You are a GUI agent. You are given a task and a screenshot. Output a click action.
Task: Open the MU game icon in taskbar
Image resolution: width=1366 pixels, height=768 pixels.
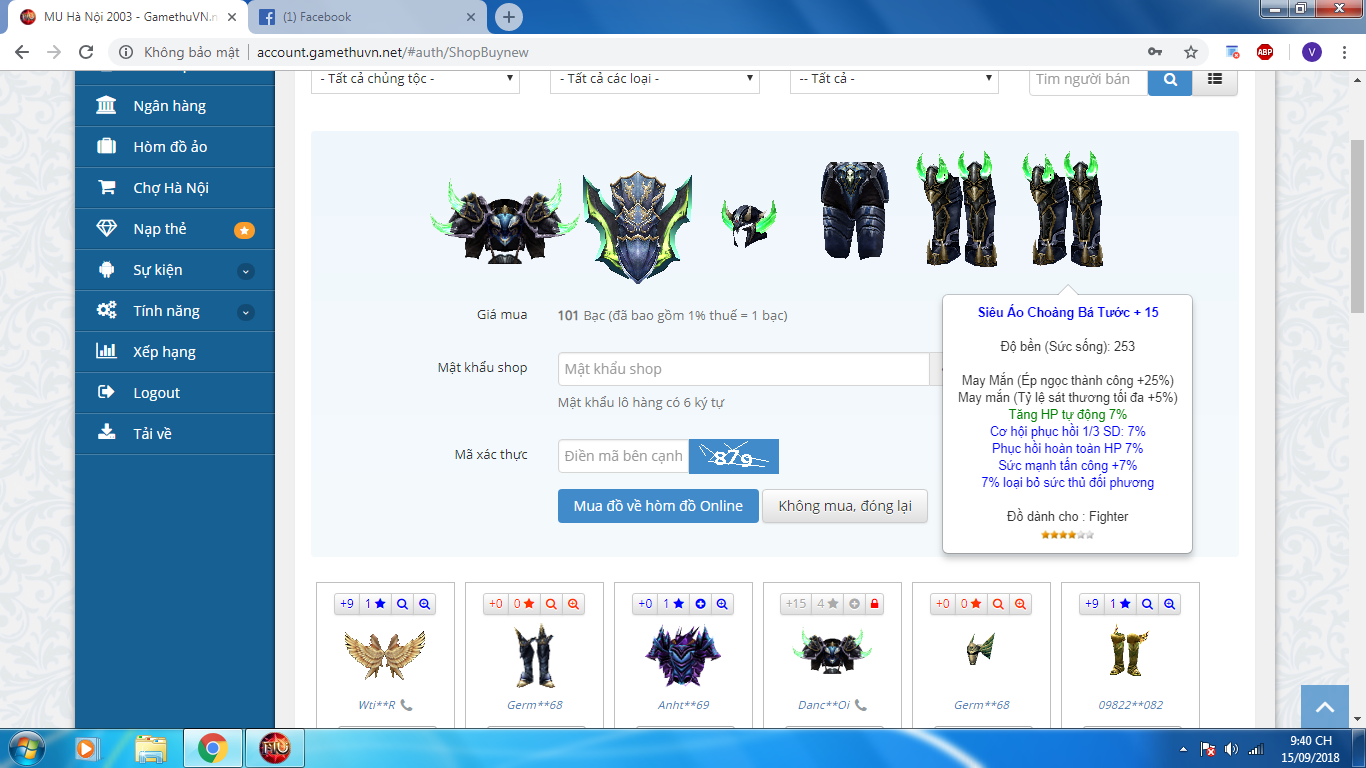click(x=275, y=747)
